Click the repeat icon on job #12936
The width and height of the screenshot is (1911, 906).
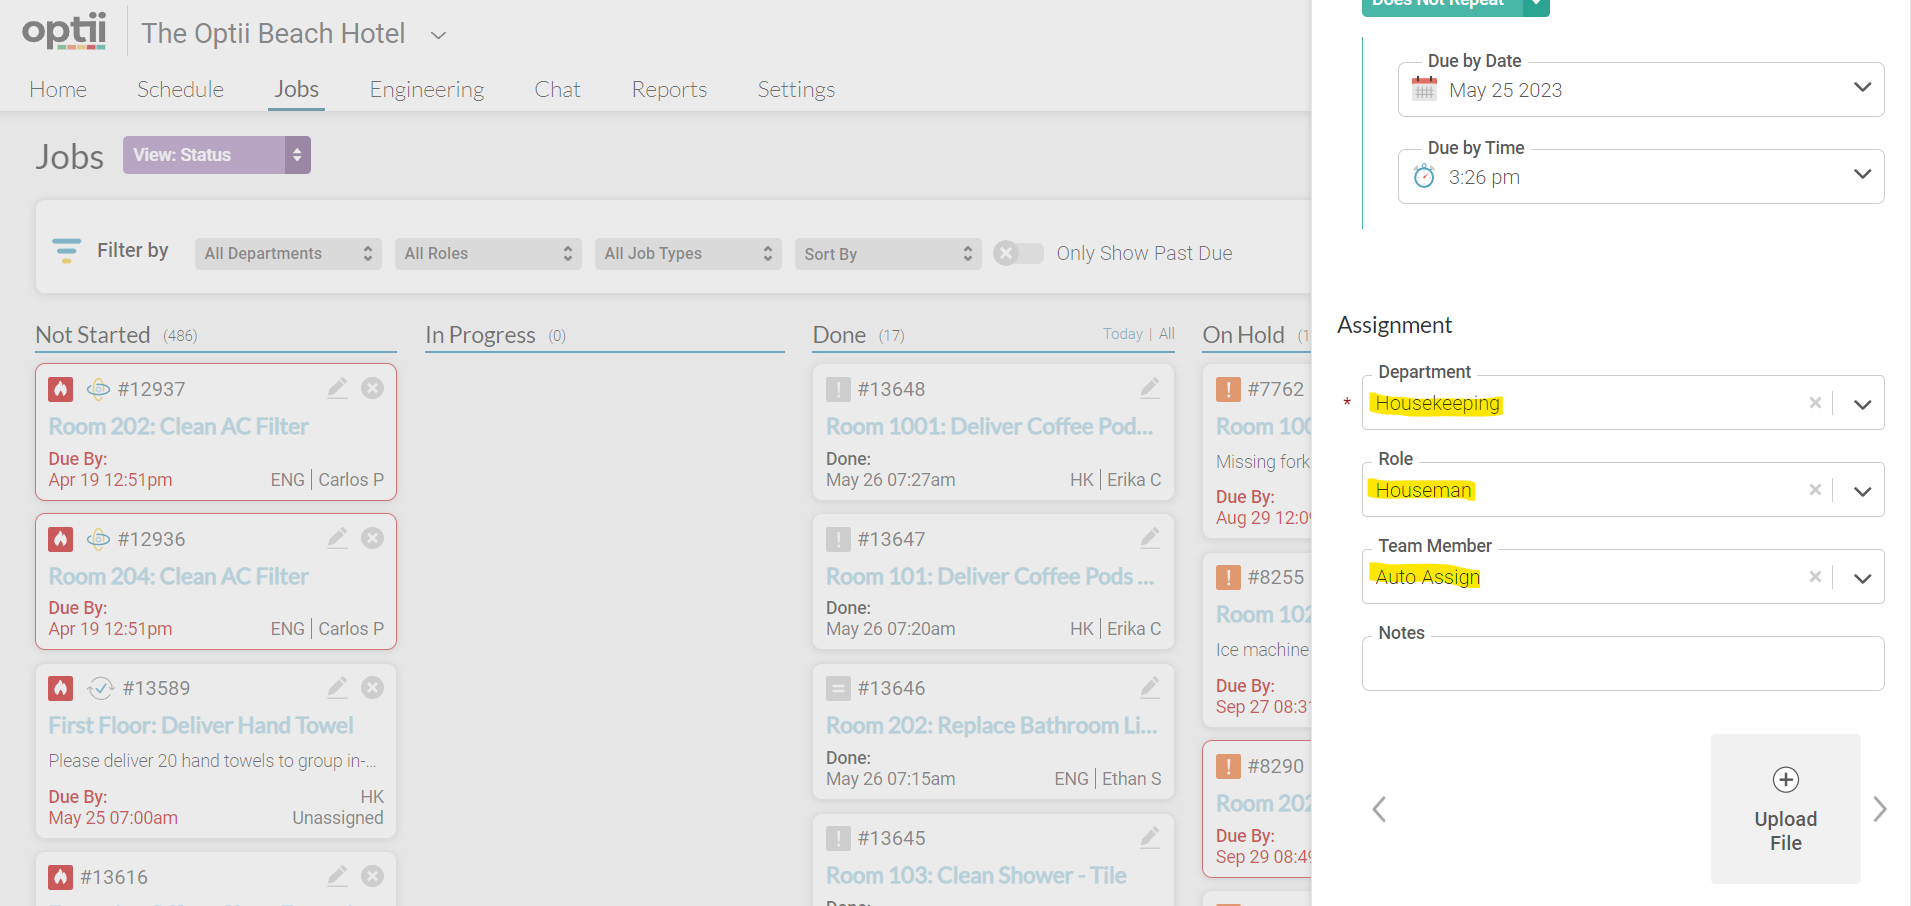[98, 539]
